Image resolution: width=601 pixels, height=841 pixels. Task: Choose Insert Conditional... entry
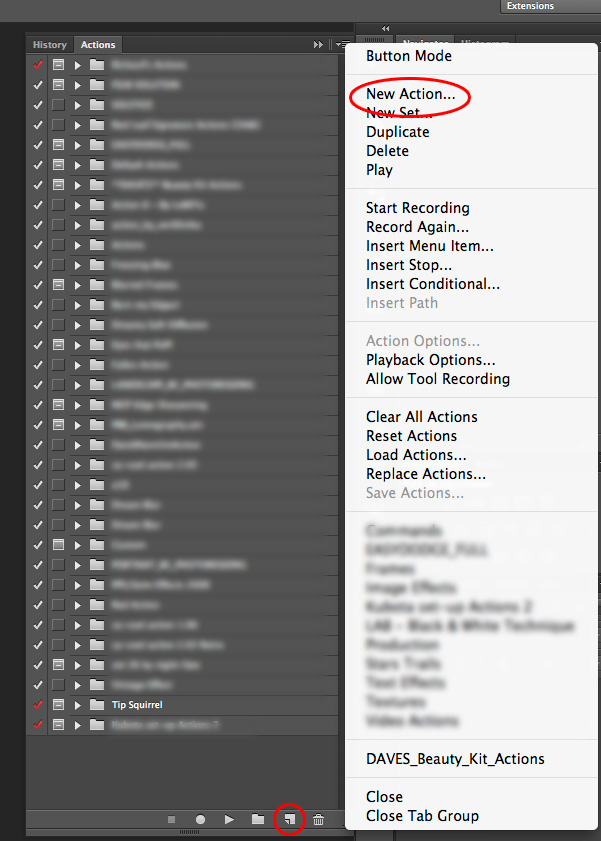433,284
